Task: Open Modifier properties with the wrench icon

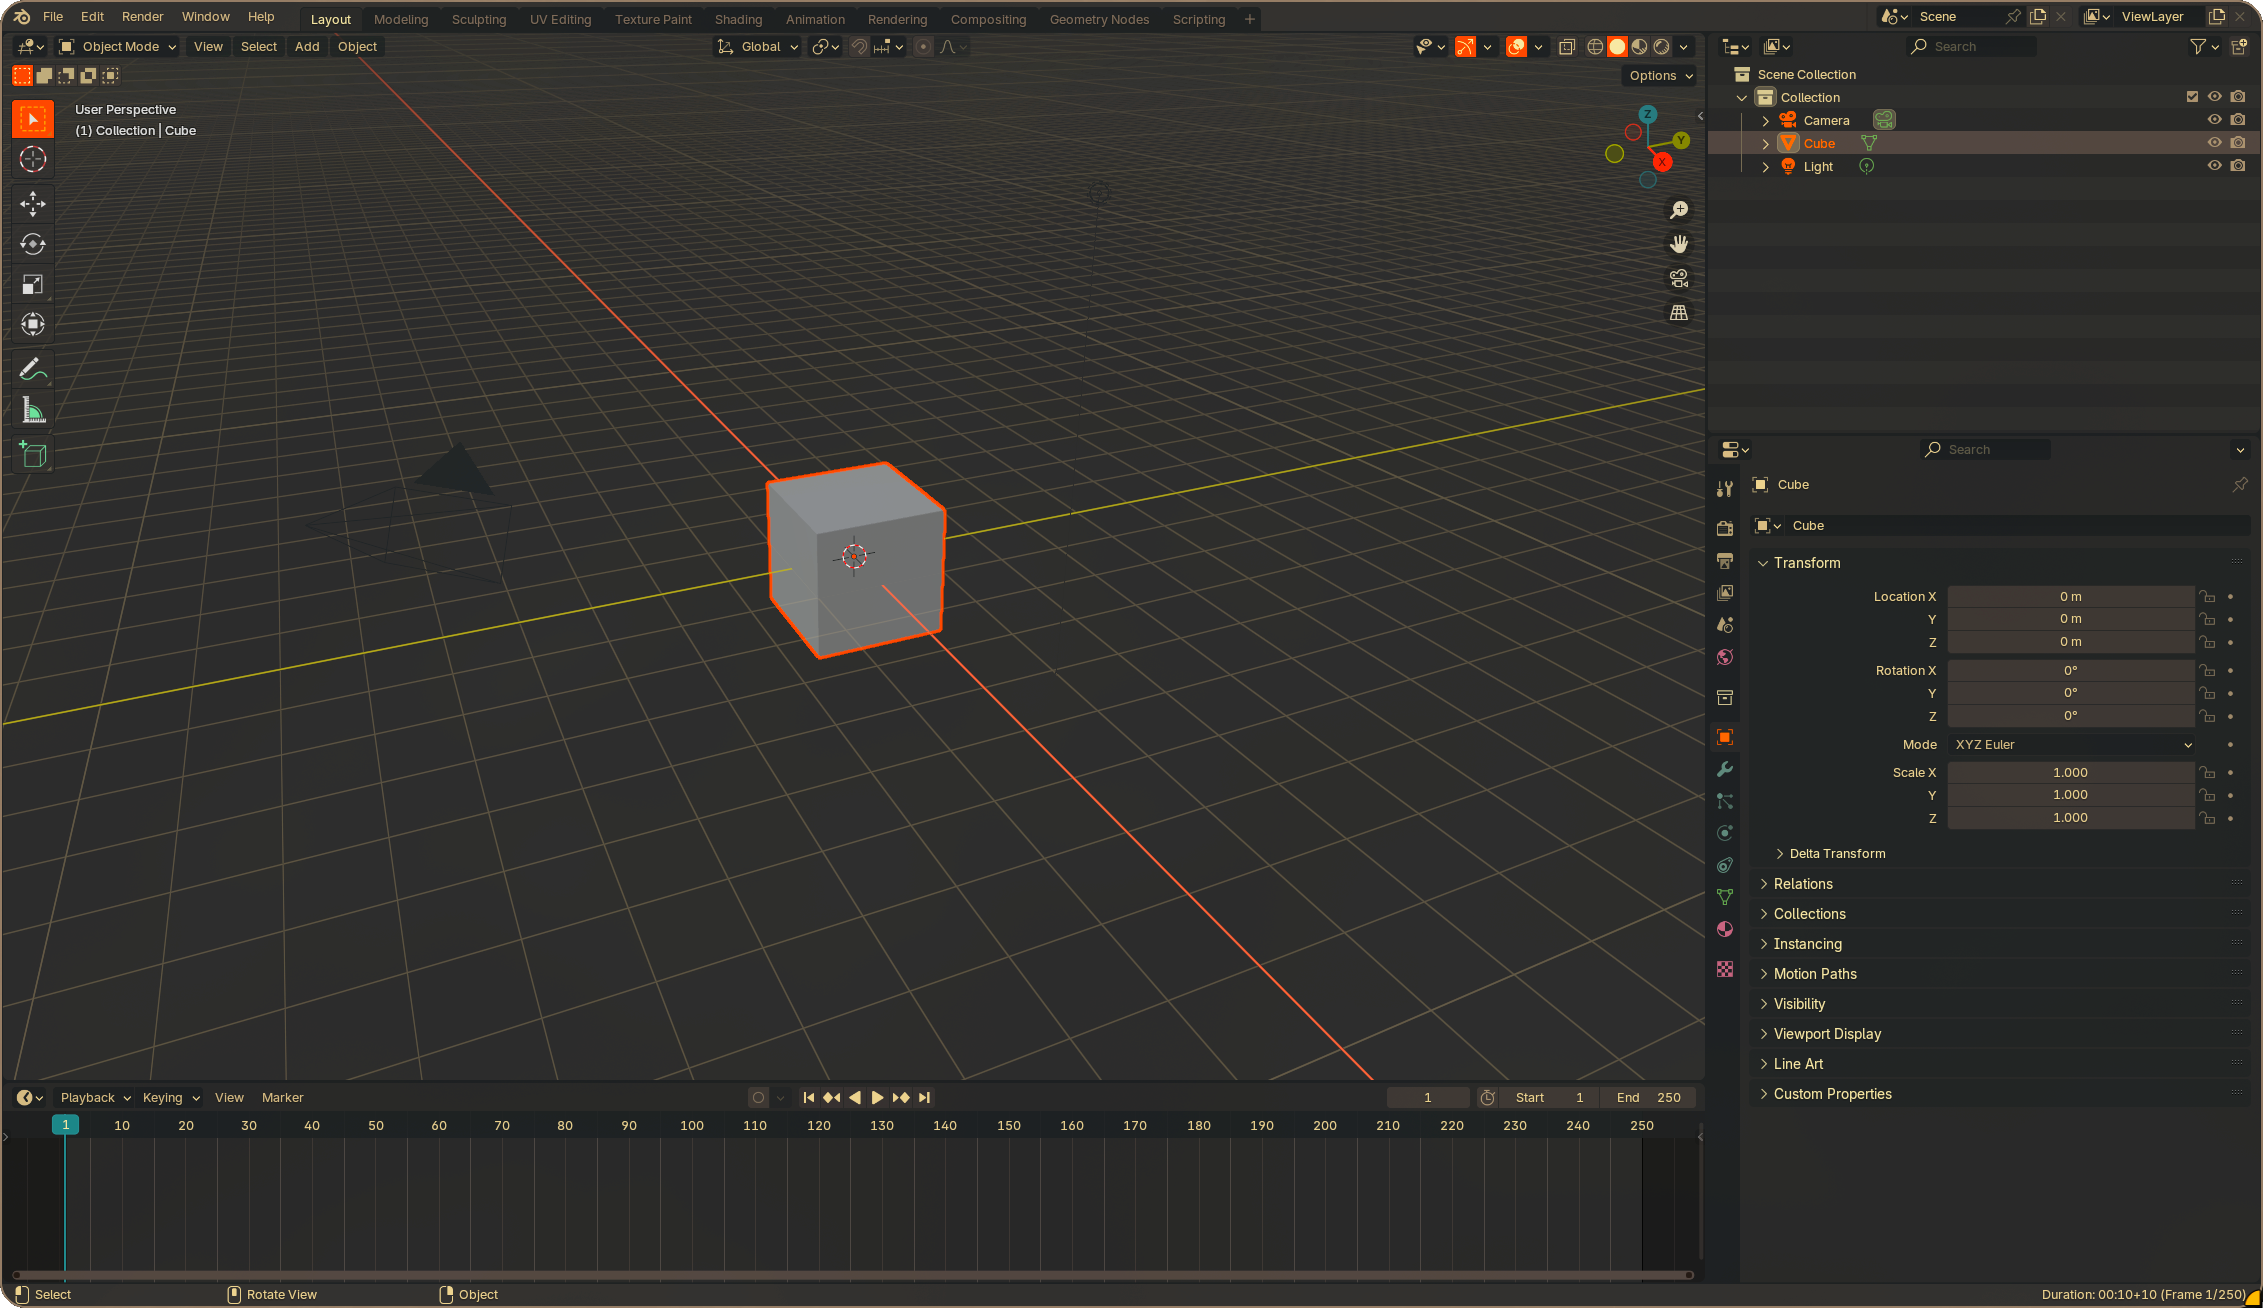Action: pyautogui.click(x=1725, y=769)
